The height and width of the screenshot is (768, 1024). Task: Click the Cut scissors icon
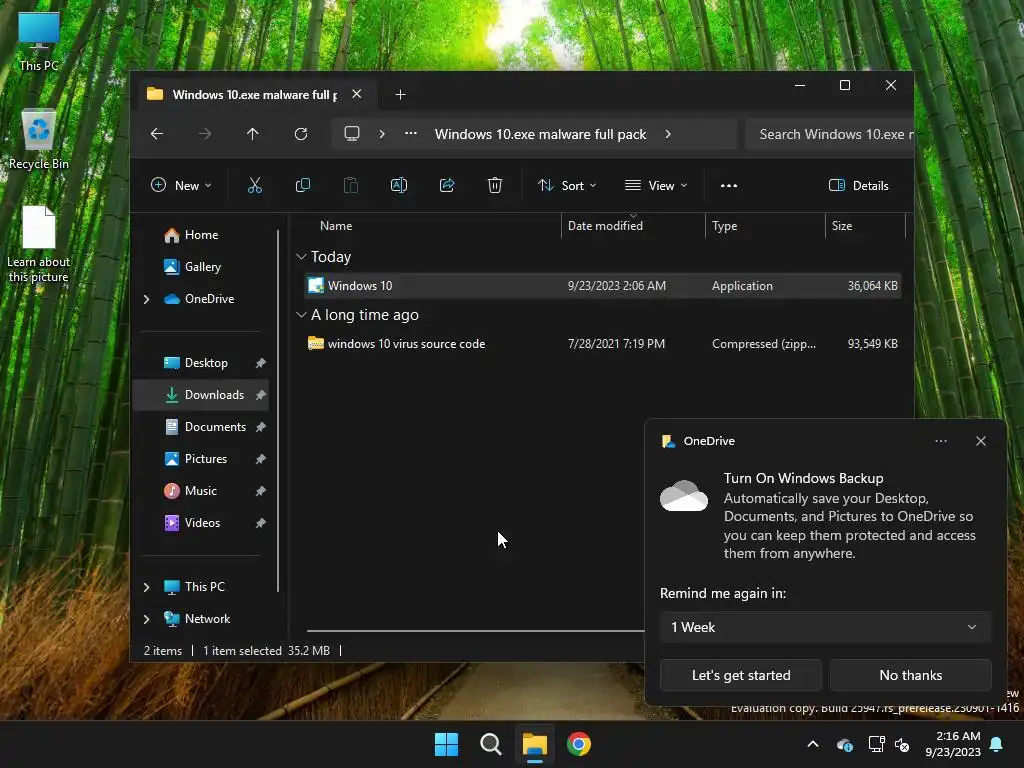pos(255,185)
